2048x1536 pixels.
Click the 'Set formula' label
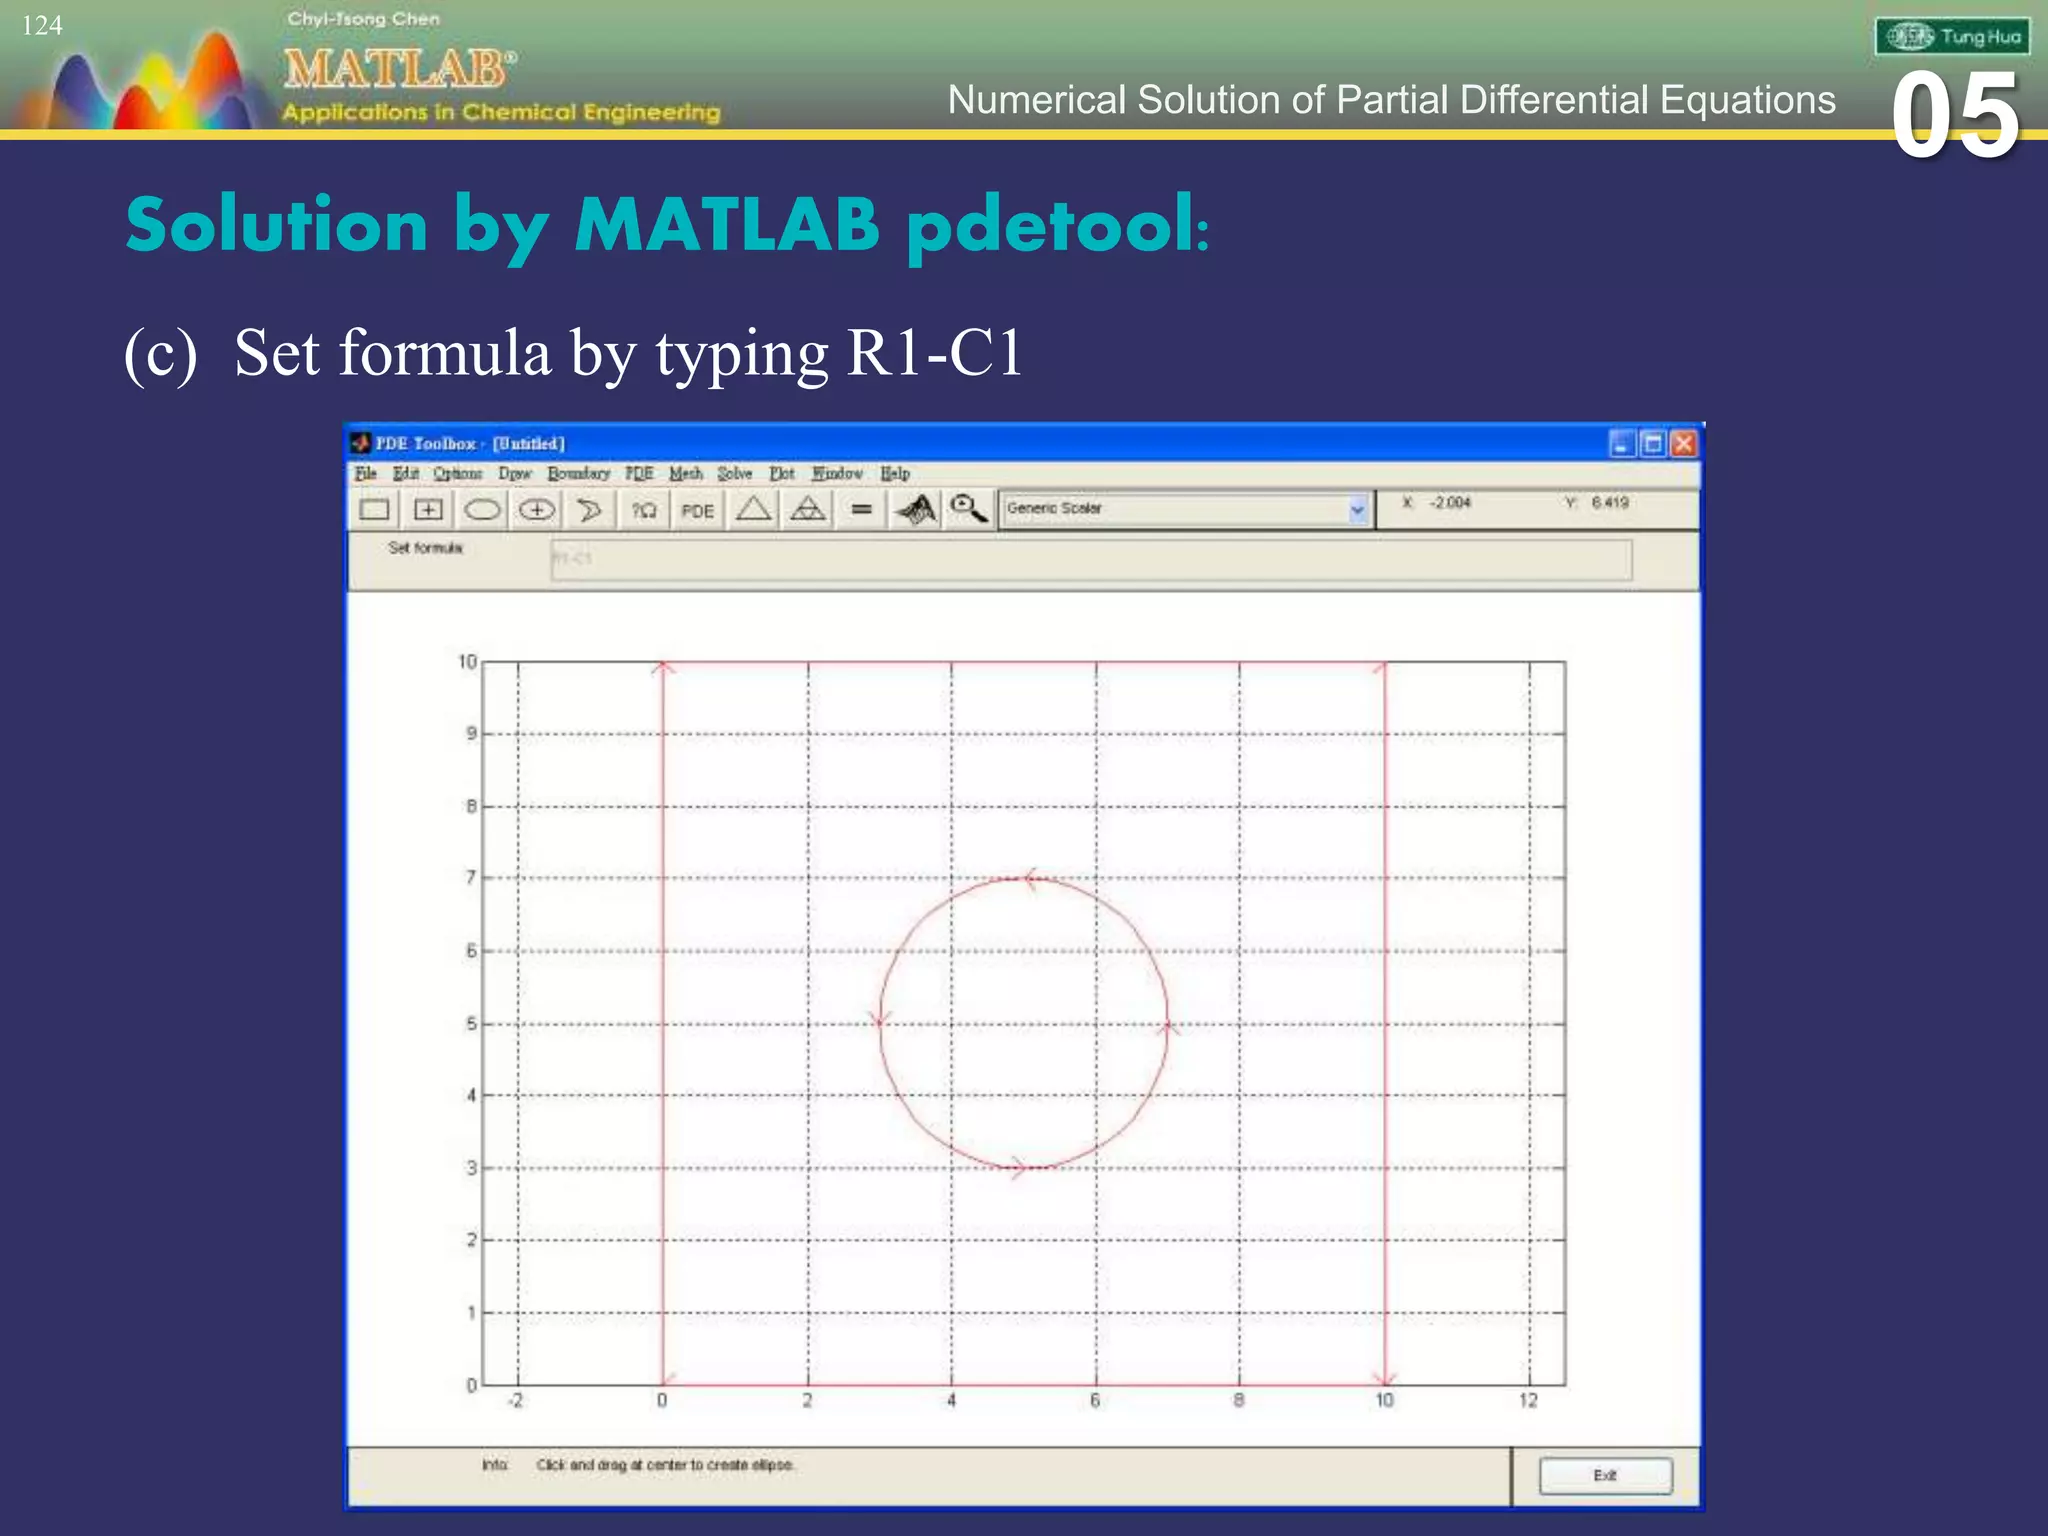[425, 548]
